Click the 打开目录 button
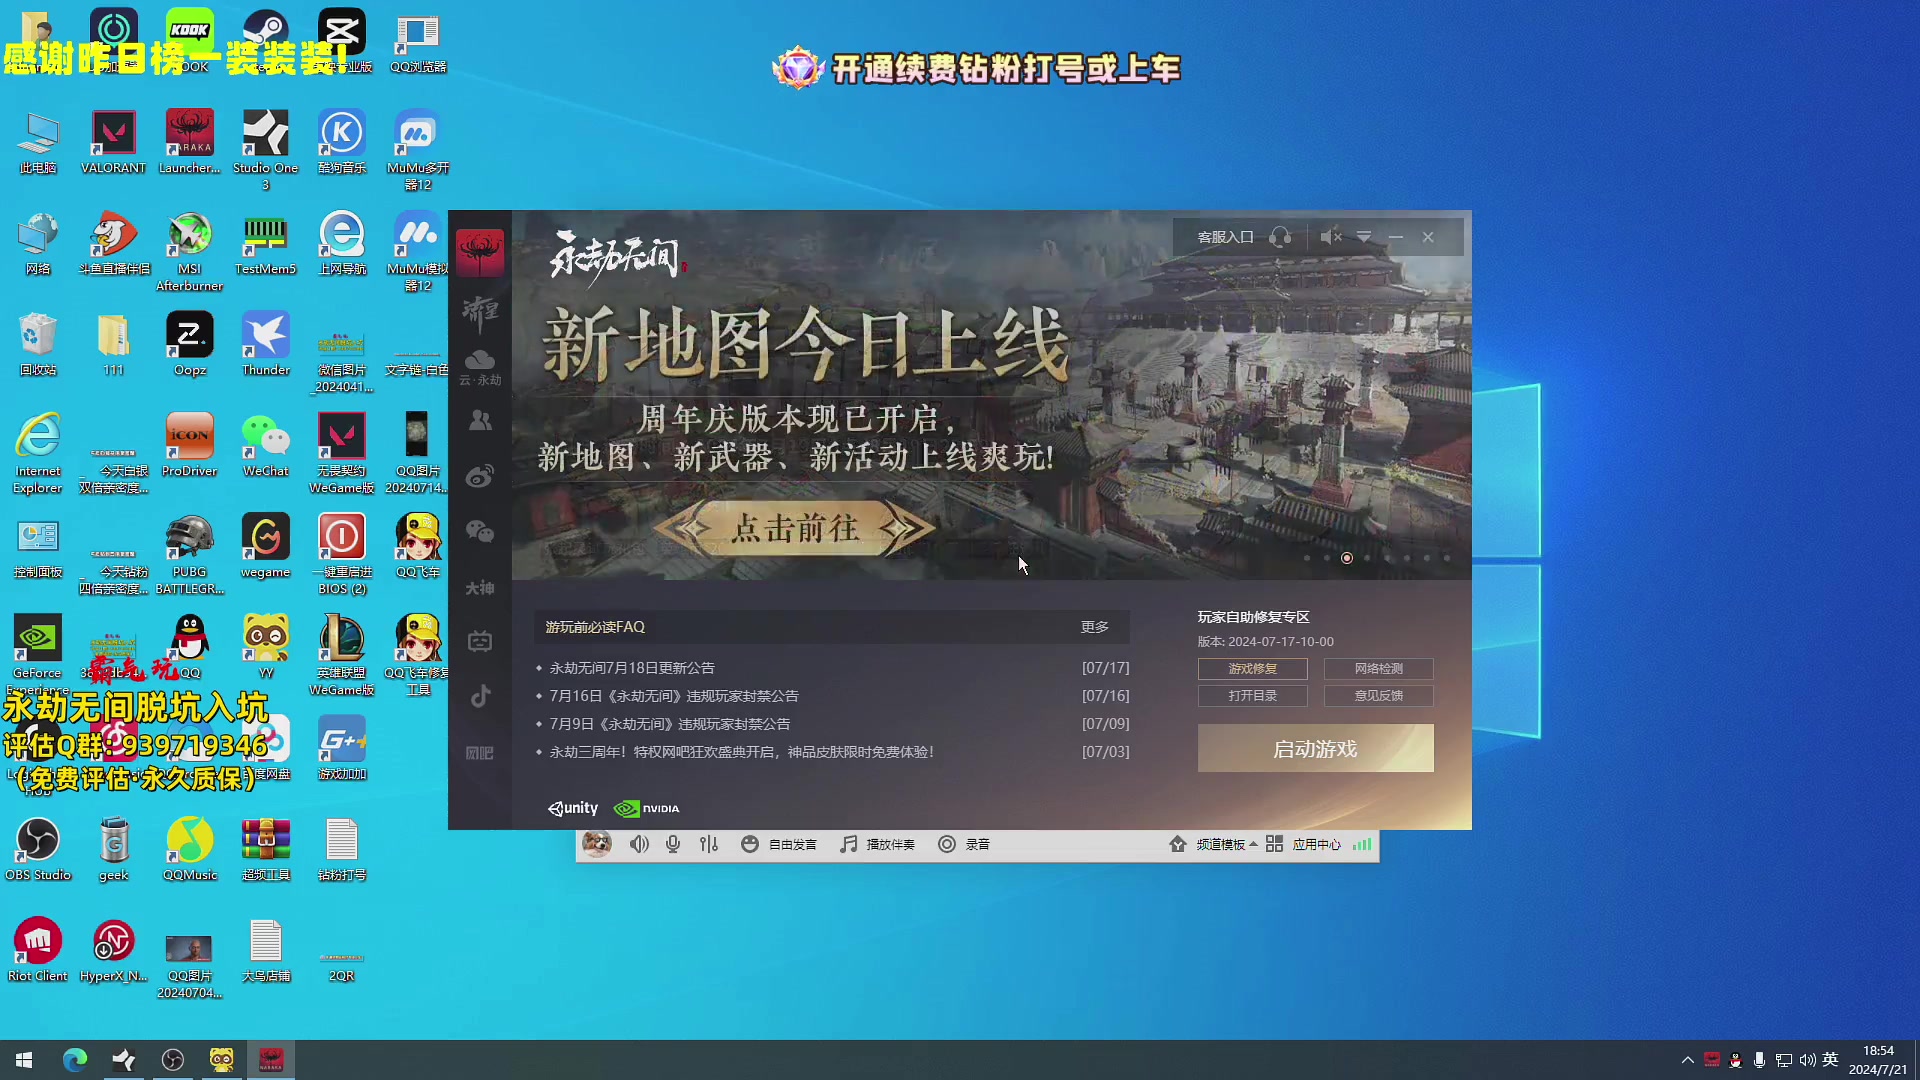The height and width of the screenshot is (1080, 1920). point(1252,695)
